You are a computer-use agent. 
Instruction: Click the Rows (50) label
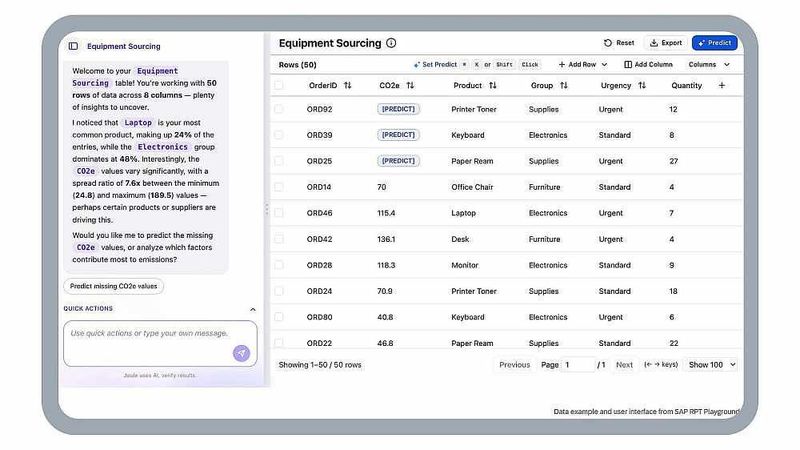(297, 65)
